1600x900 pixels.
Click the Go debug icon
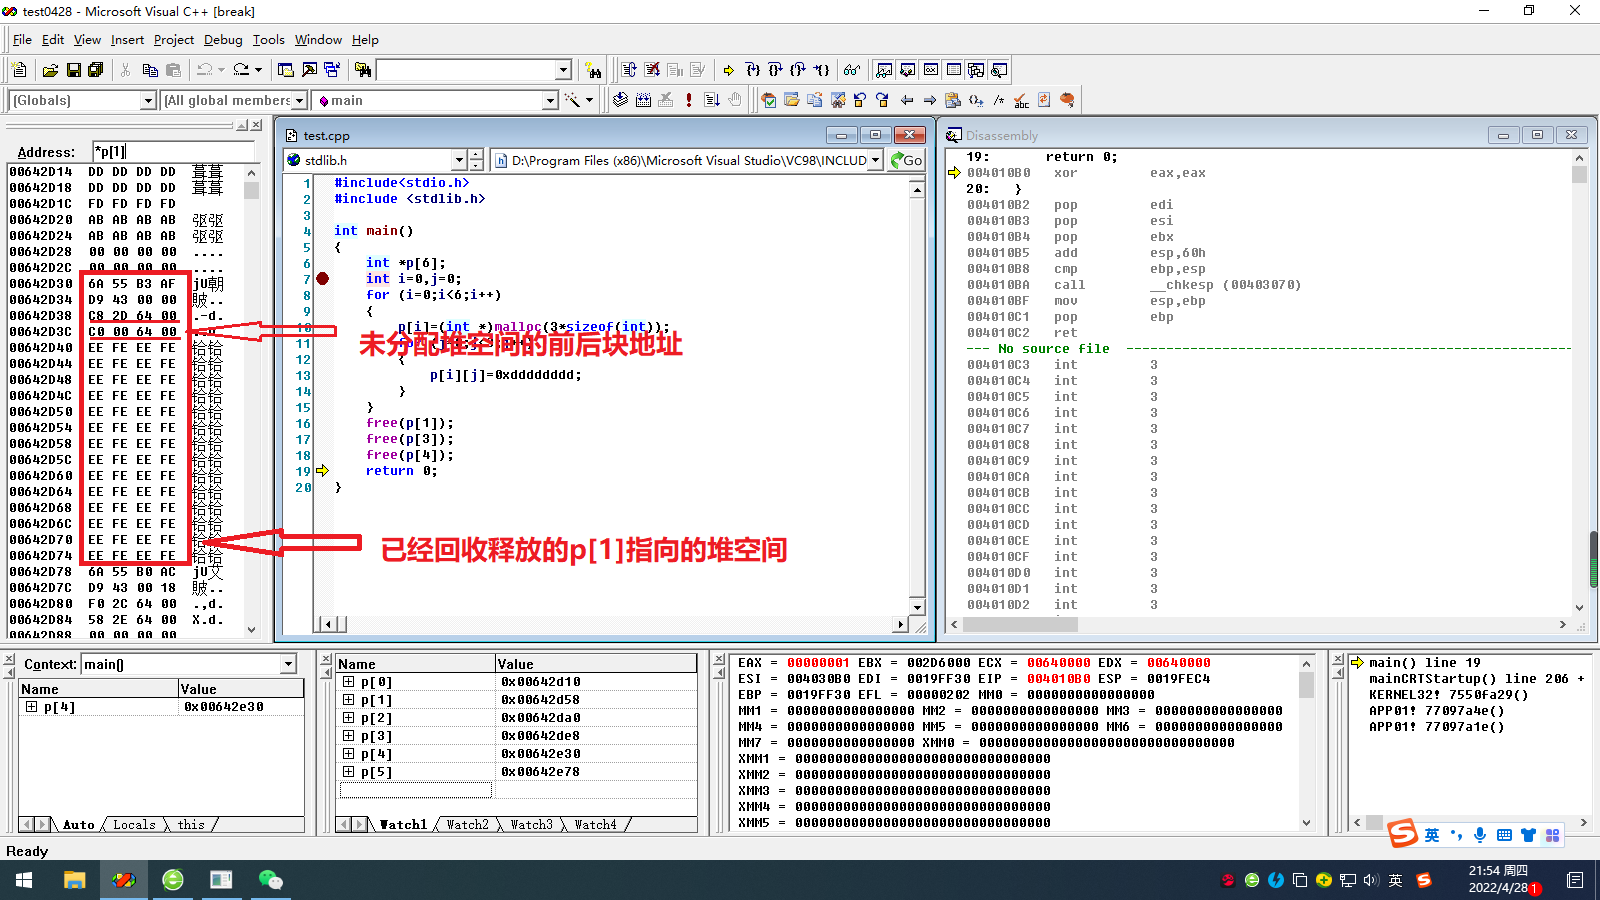point(712,100)
